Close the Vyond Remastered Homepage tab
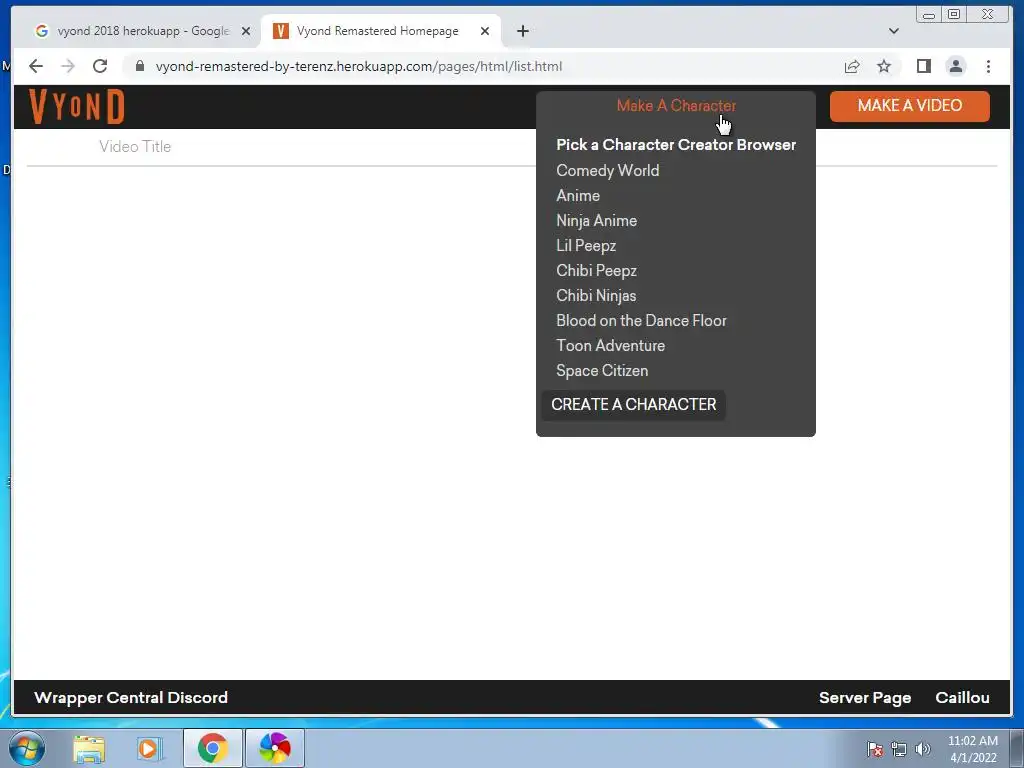The image size is (1024, 768). tap(485, 31)
